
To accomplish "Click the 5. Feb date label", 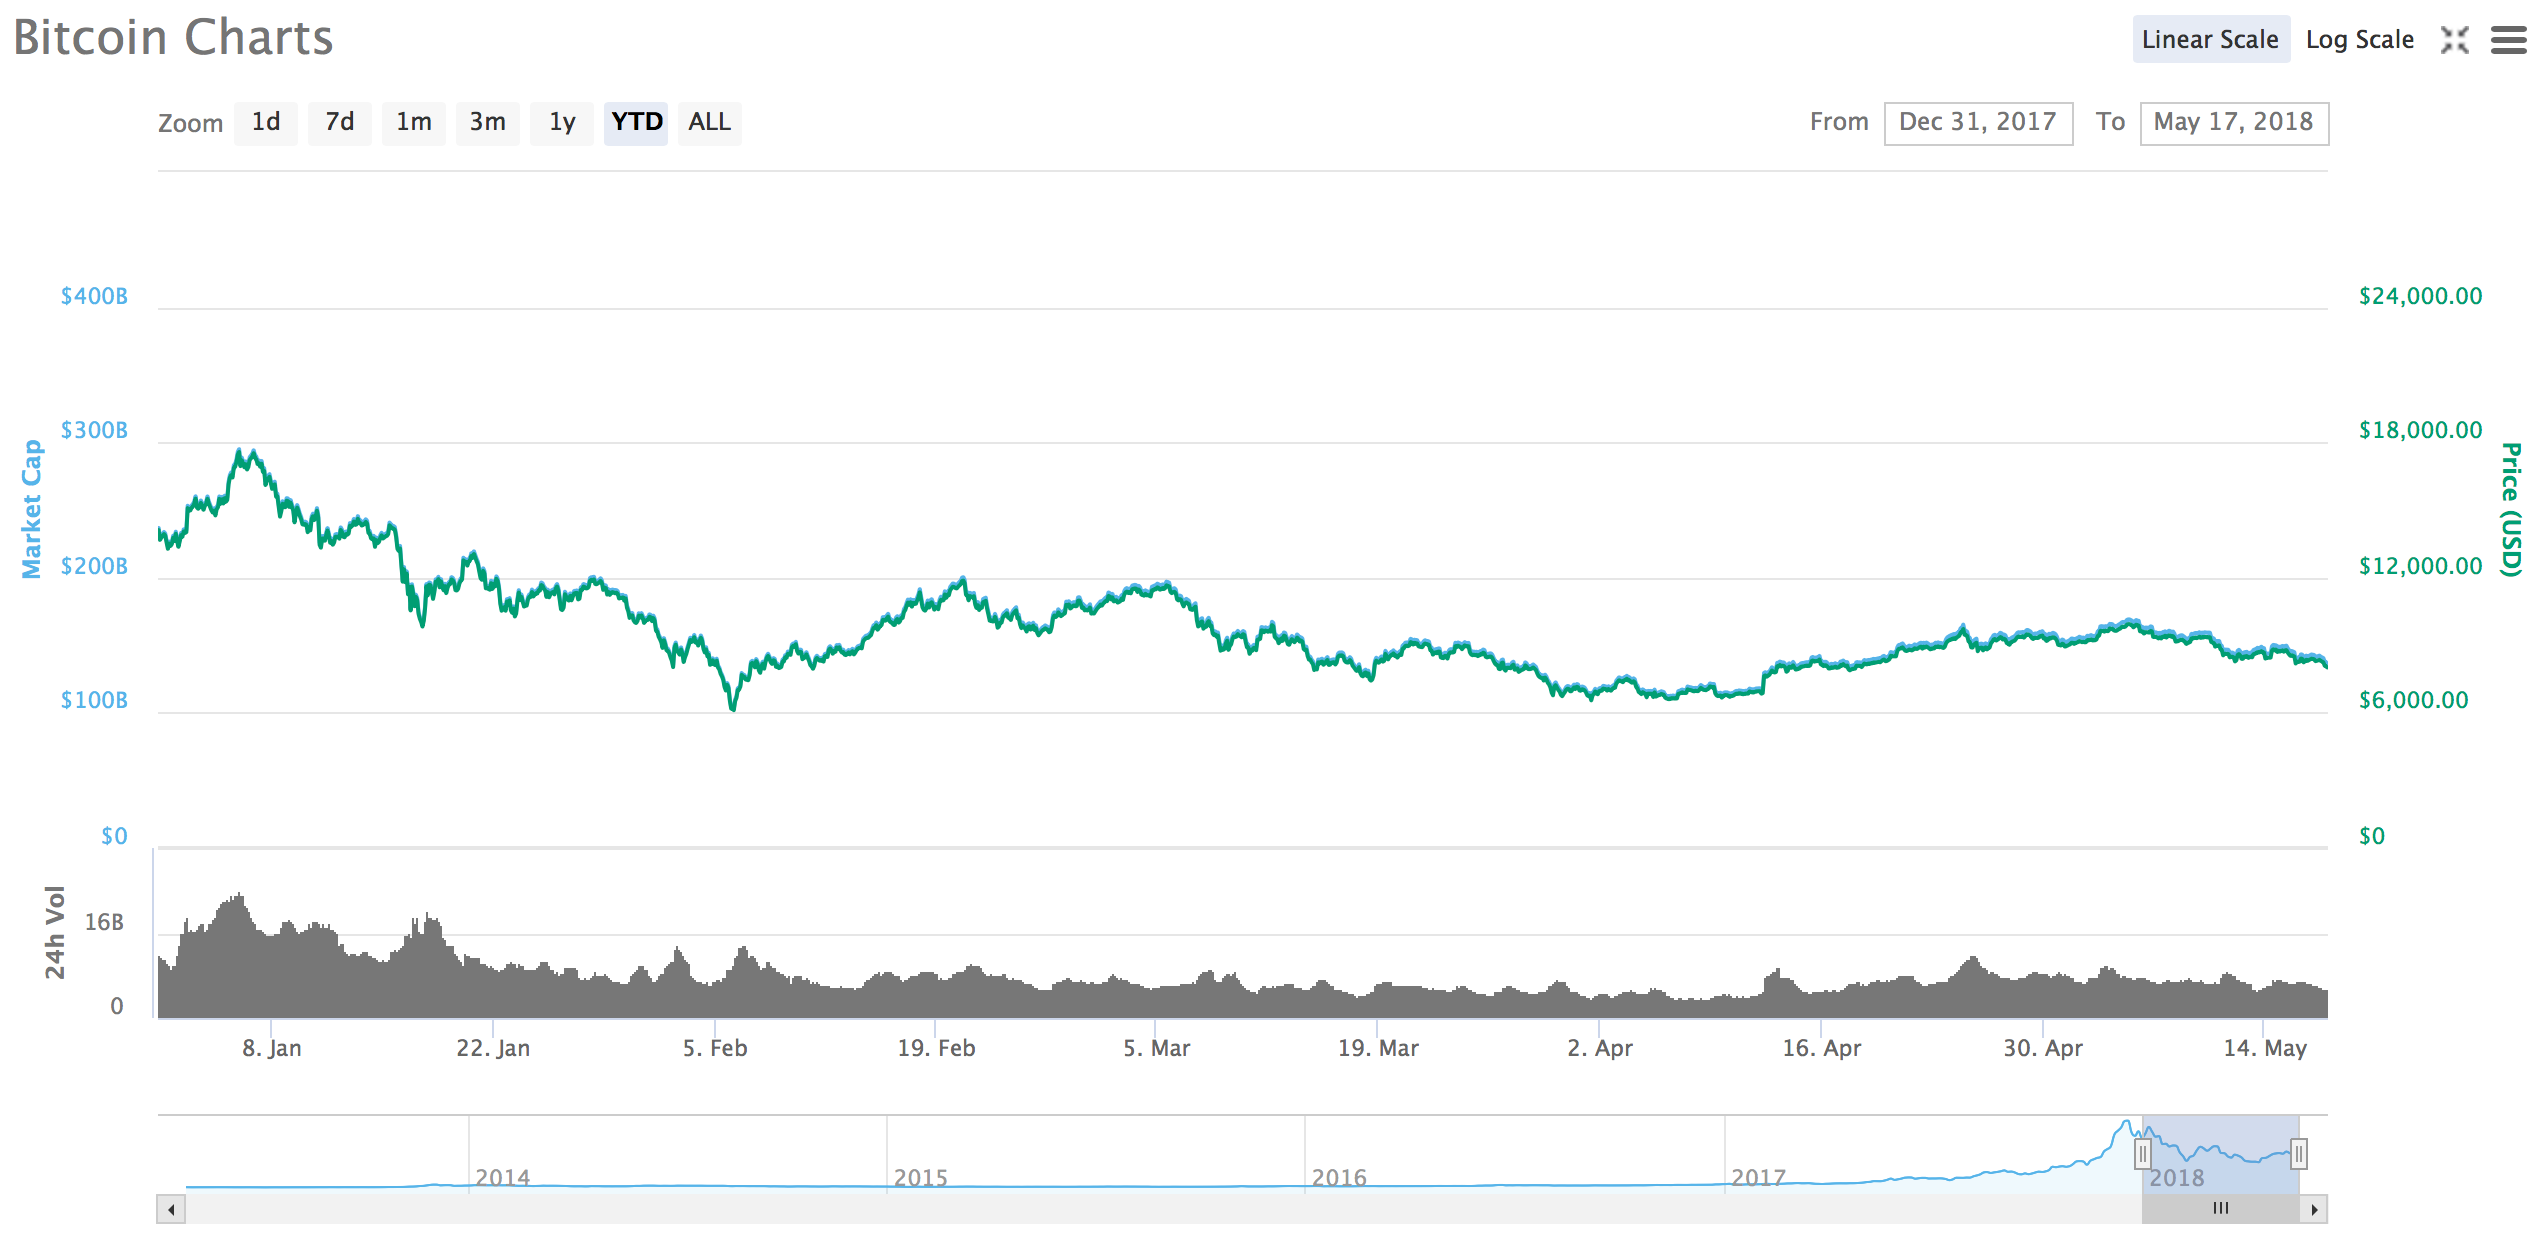I will [715, 1048].
